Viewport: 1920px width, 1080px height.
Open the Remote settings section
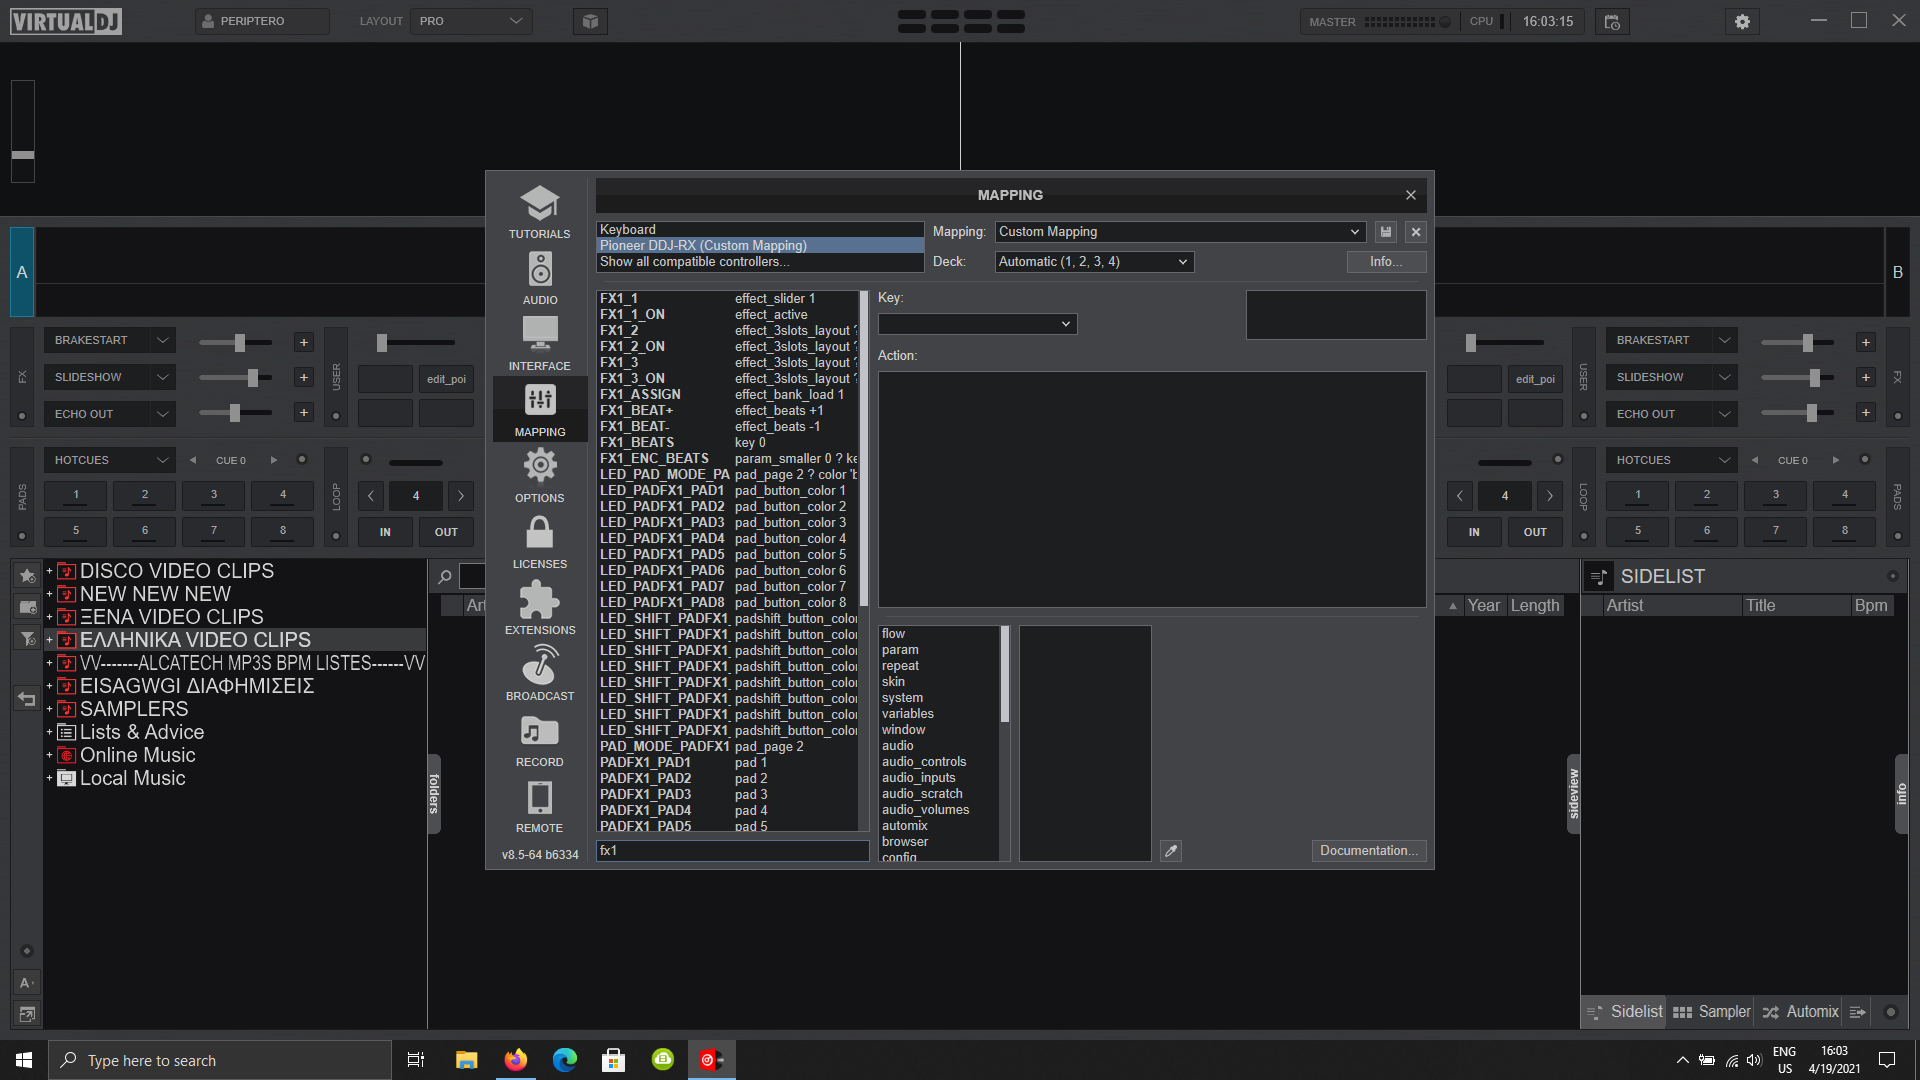tap(539, 806)
